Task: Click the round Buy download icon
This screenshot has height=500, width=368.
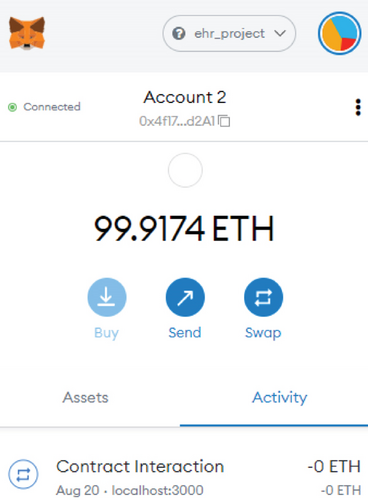Action: click(107, 297)
